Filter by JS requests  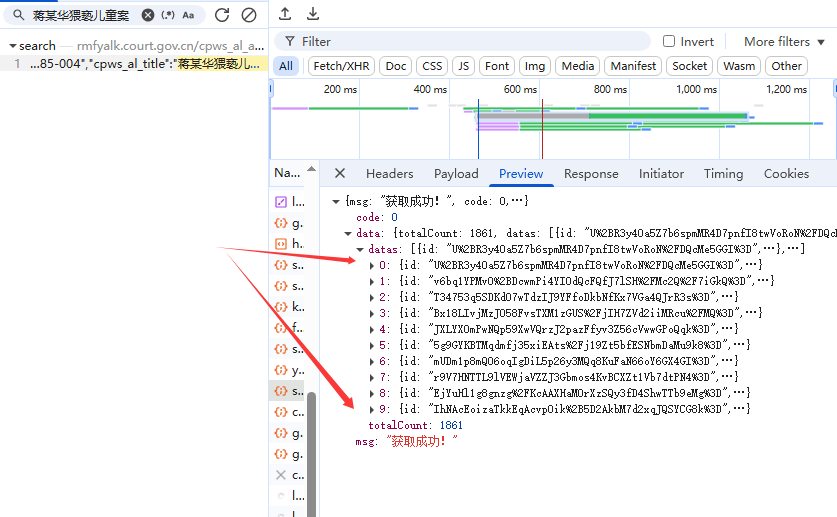point(463,66)
